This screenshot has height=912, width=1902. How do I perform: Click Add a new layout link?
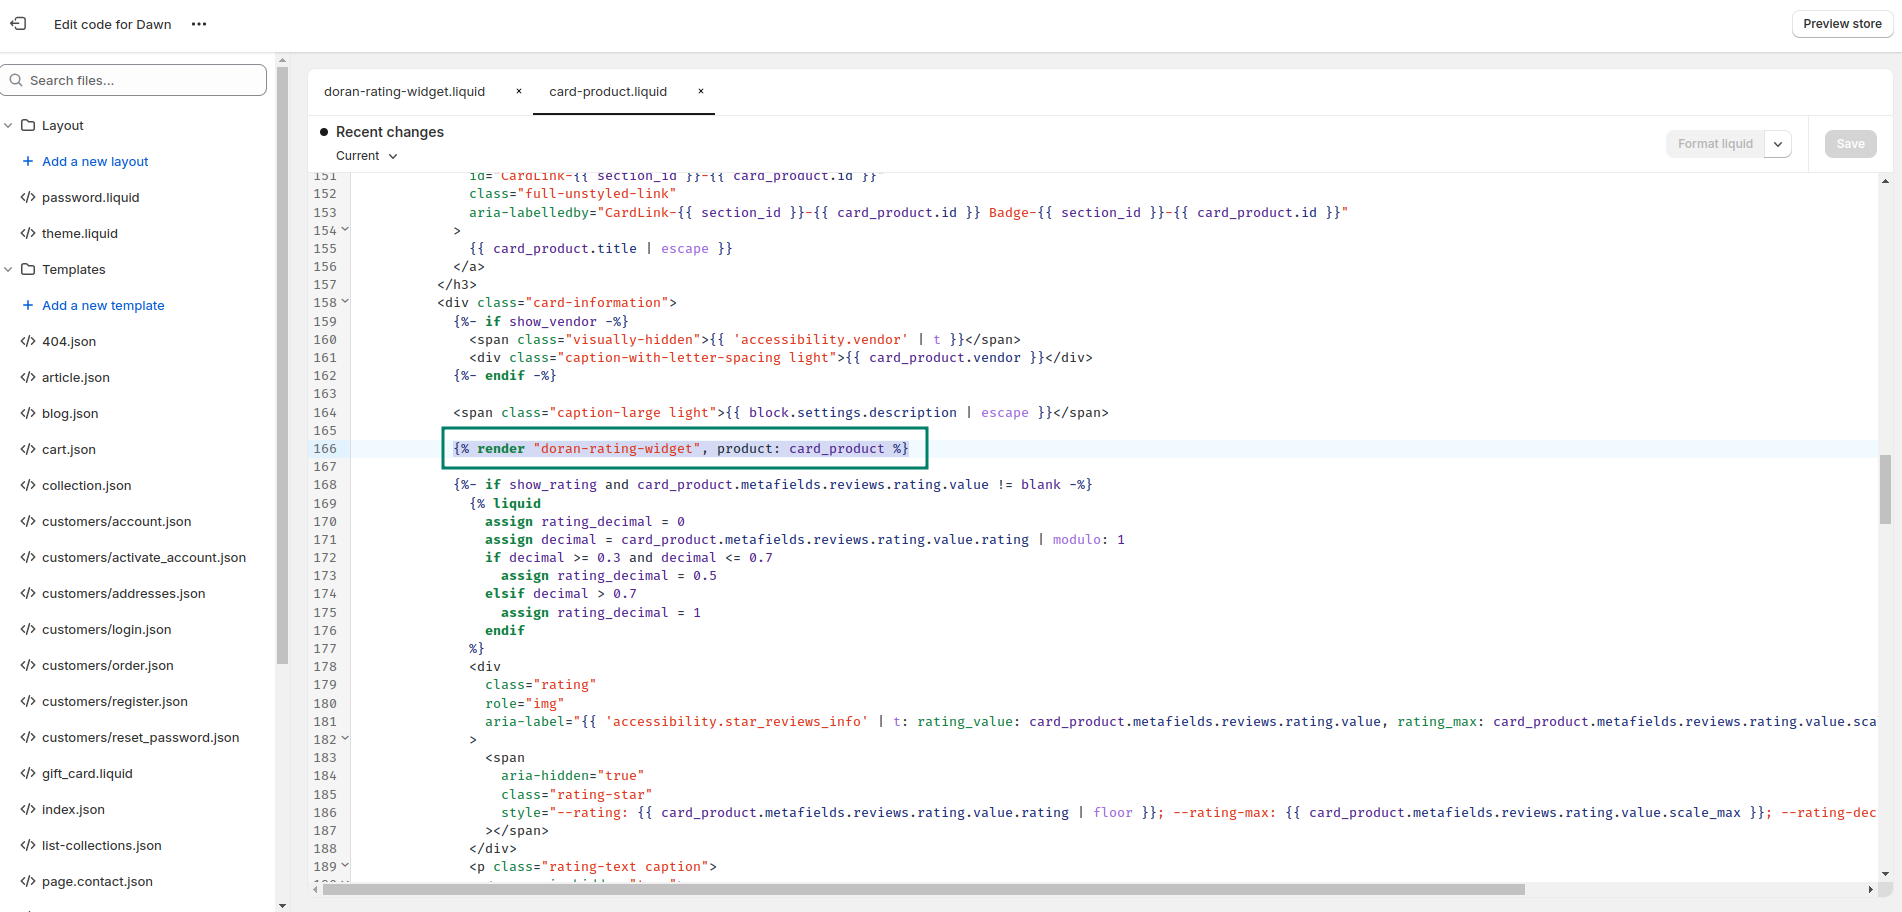point(95,162)
